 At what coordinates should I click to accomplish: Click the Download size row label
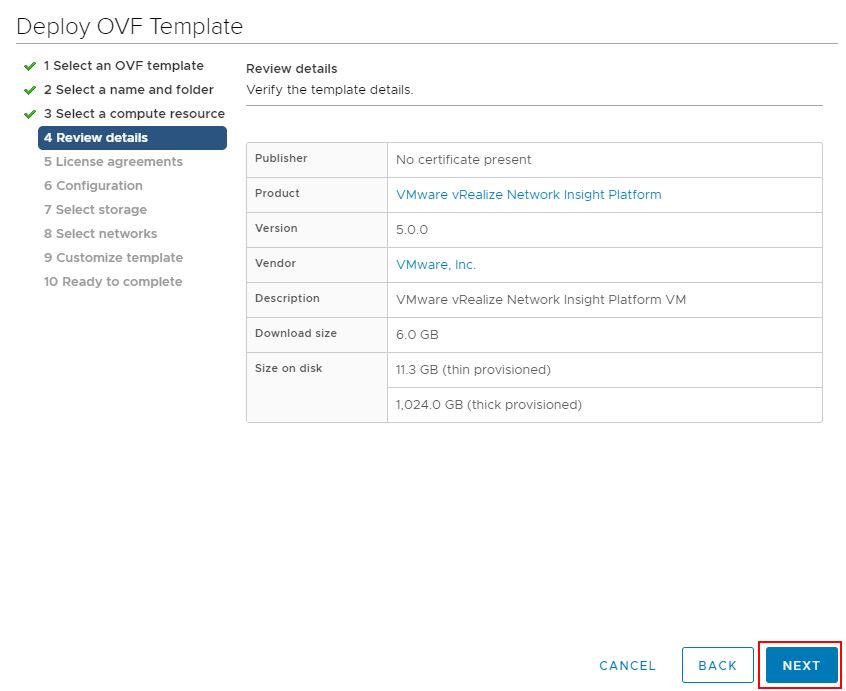296,333
